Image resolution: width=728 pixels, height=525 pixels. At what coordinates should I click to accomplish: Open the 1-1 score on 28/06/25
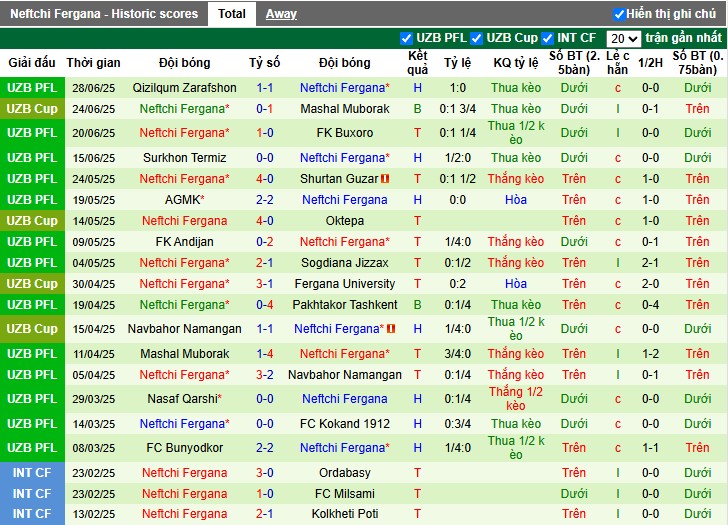click(265, 88)
